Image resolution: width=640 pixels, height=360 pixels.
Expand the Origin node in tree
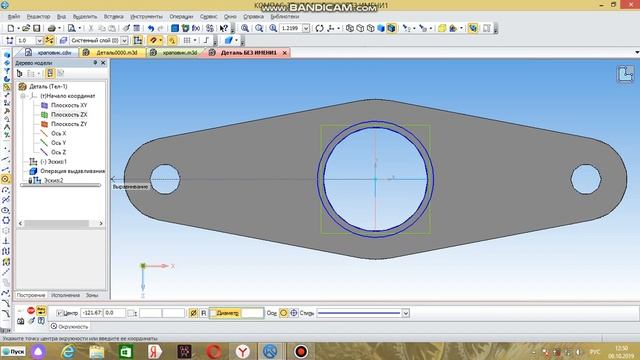pos(23,96)
